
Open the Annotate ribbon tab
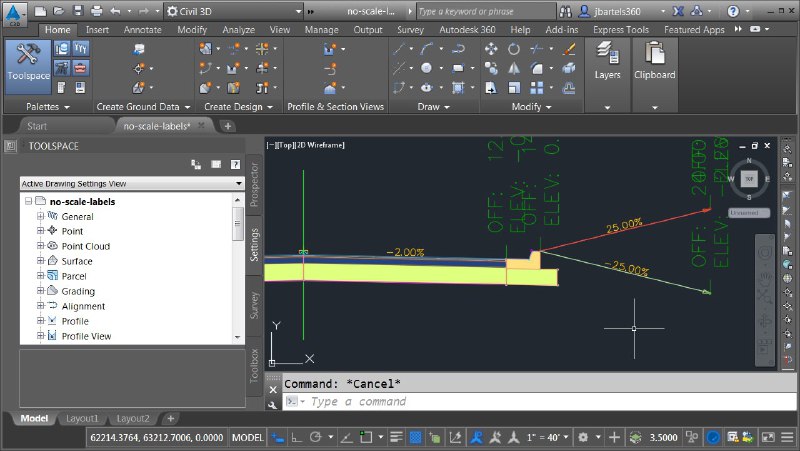(142, 30)
